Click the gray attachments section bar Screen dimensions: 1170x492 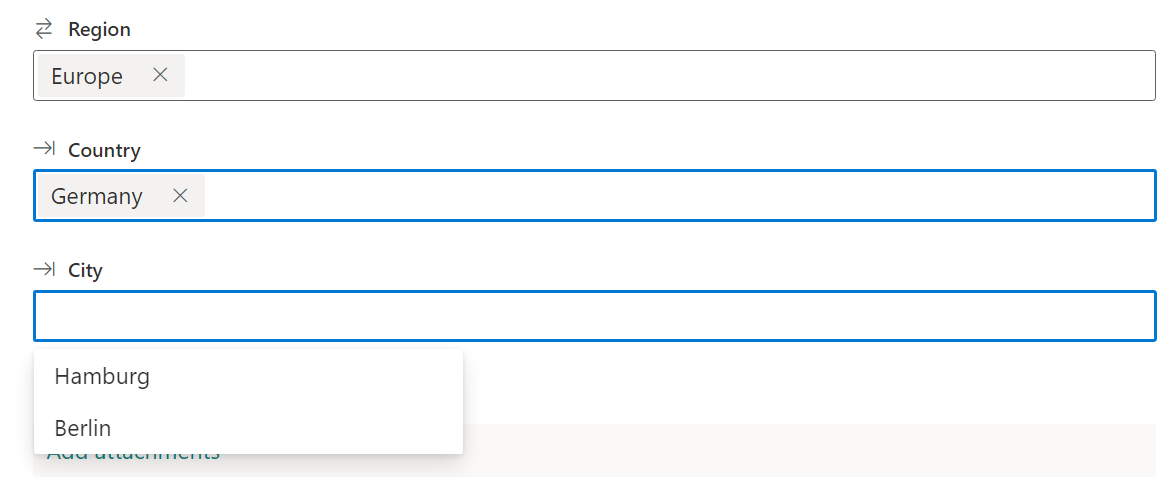tap(800, 450)
